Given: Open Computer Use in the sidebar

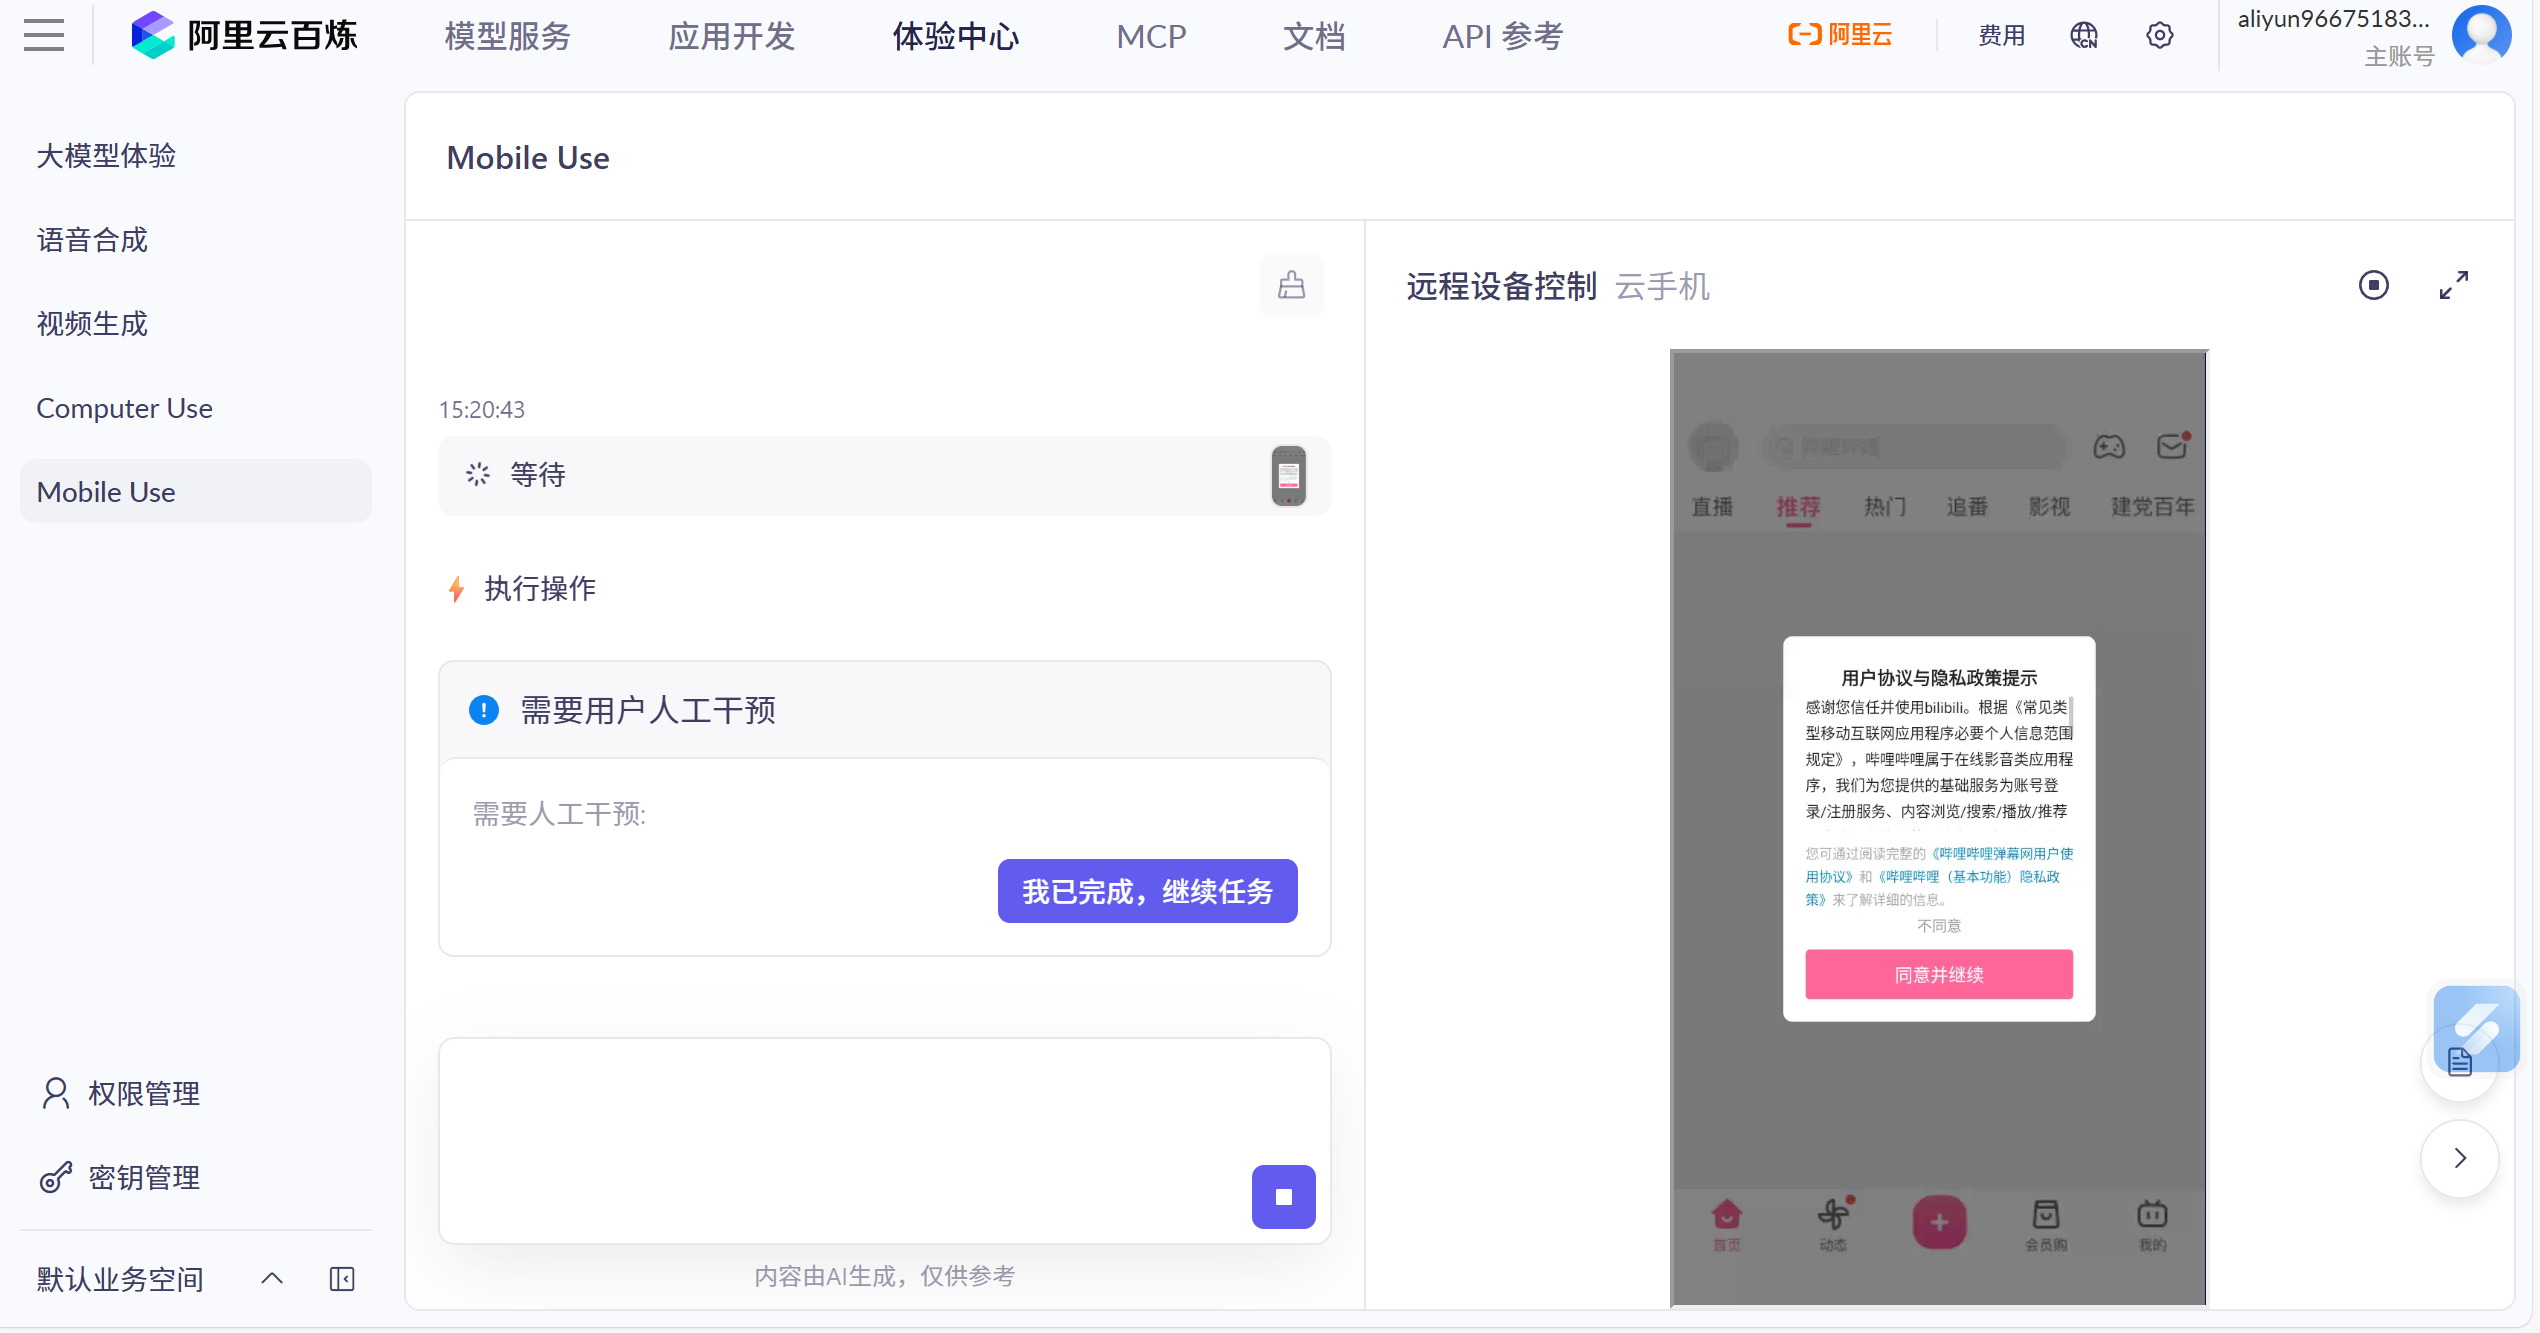Looking at the screenshot, I should (124, 408).
